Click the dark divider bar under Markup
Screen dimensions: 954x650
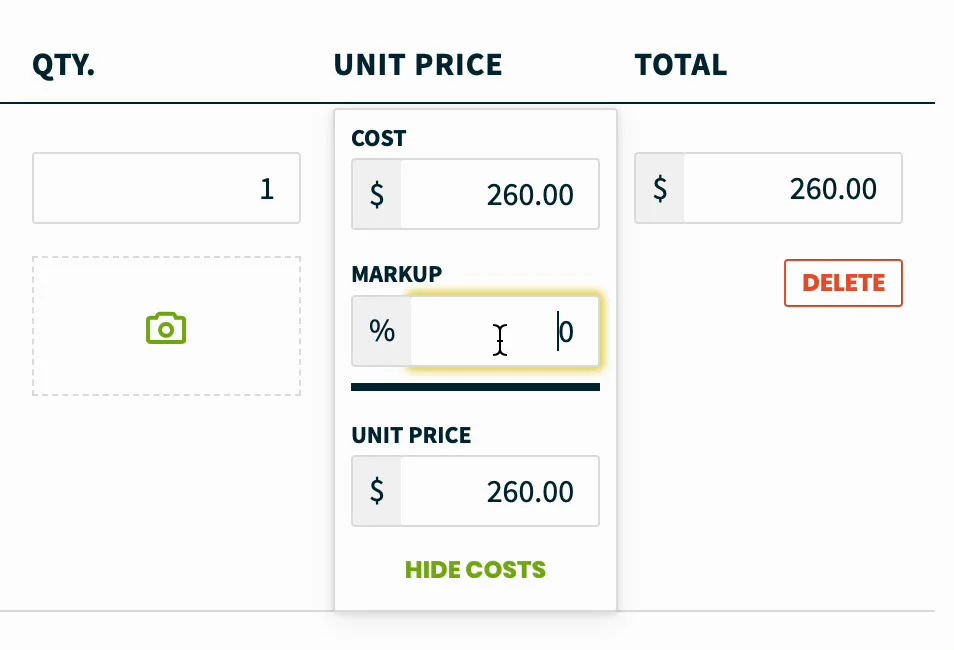pyautogui.click(x=475, y=387)
